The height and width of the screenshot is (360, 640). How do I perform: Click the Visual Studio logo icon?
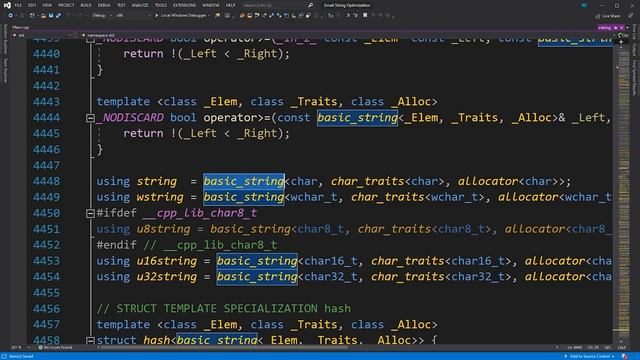click(7, 5)
